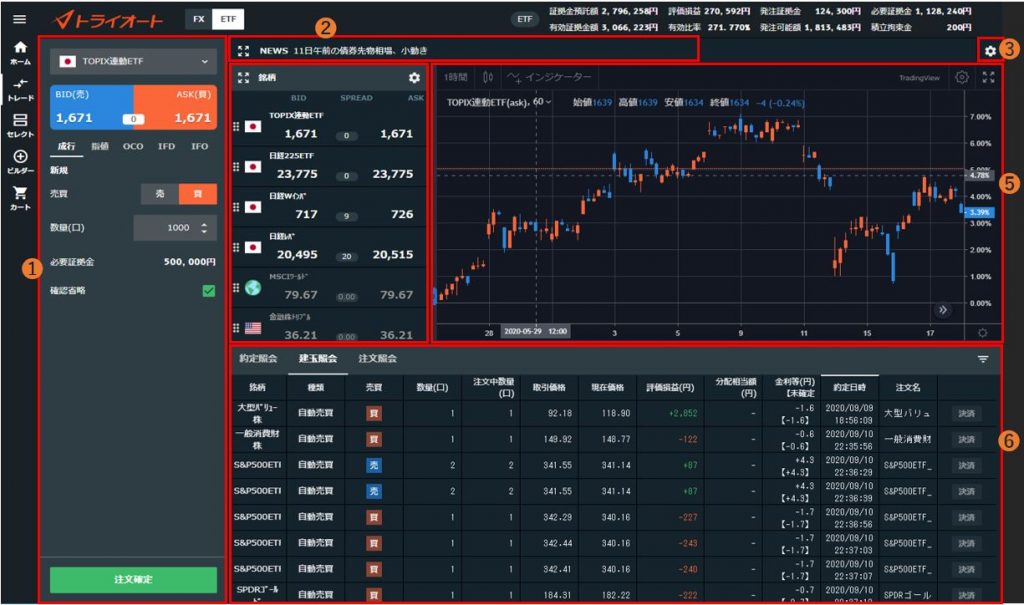Click 決済 for position priced 342.29

967,517
